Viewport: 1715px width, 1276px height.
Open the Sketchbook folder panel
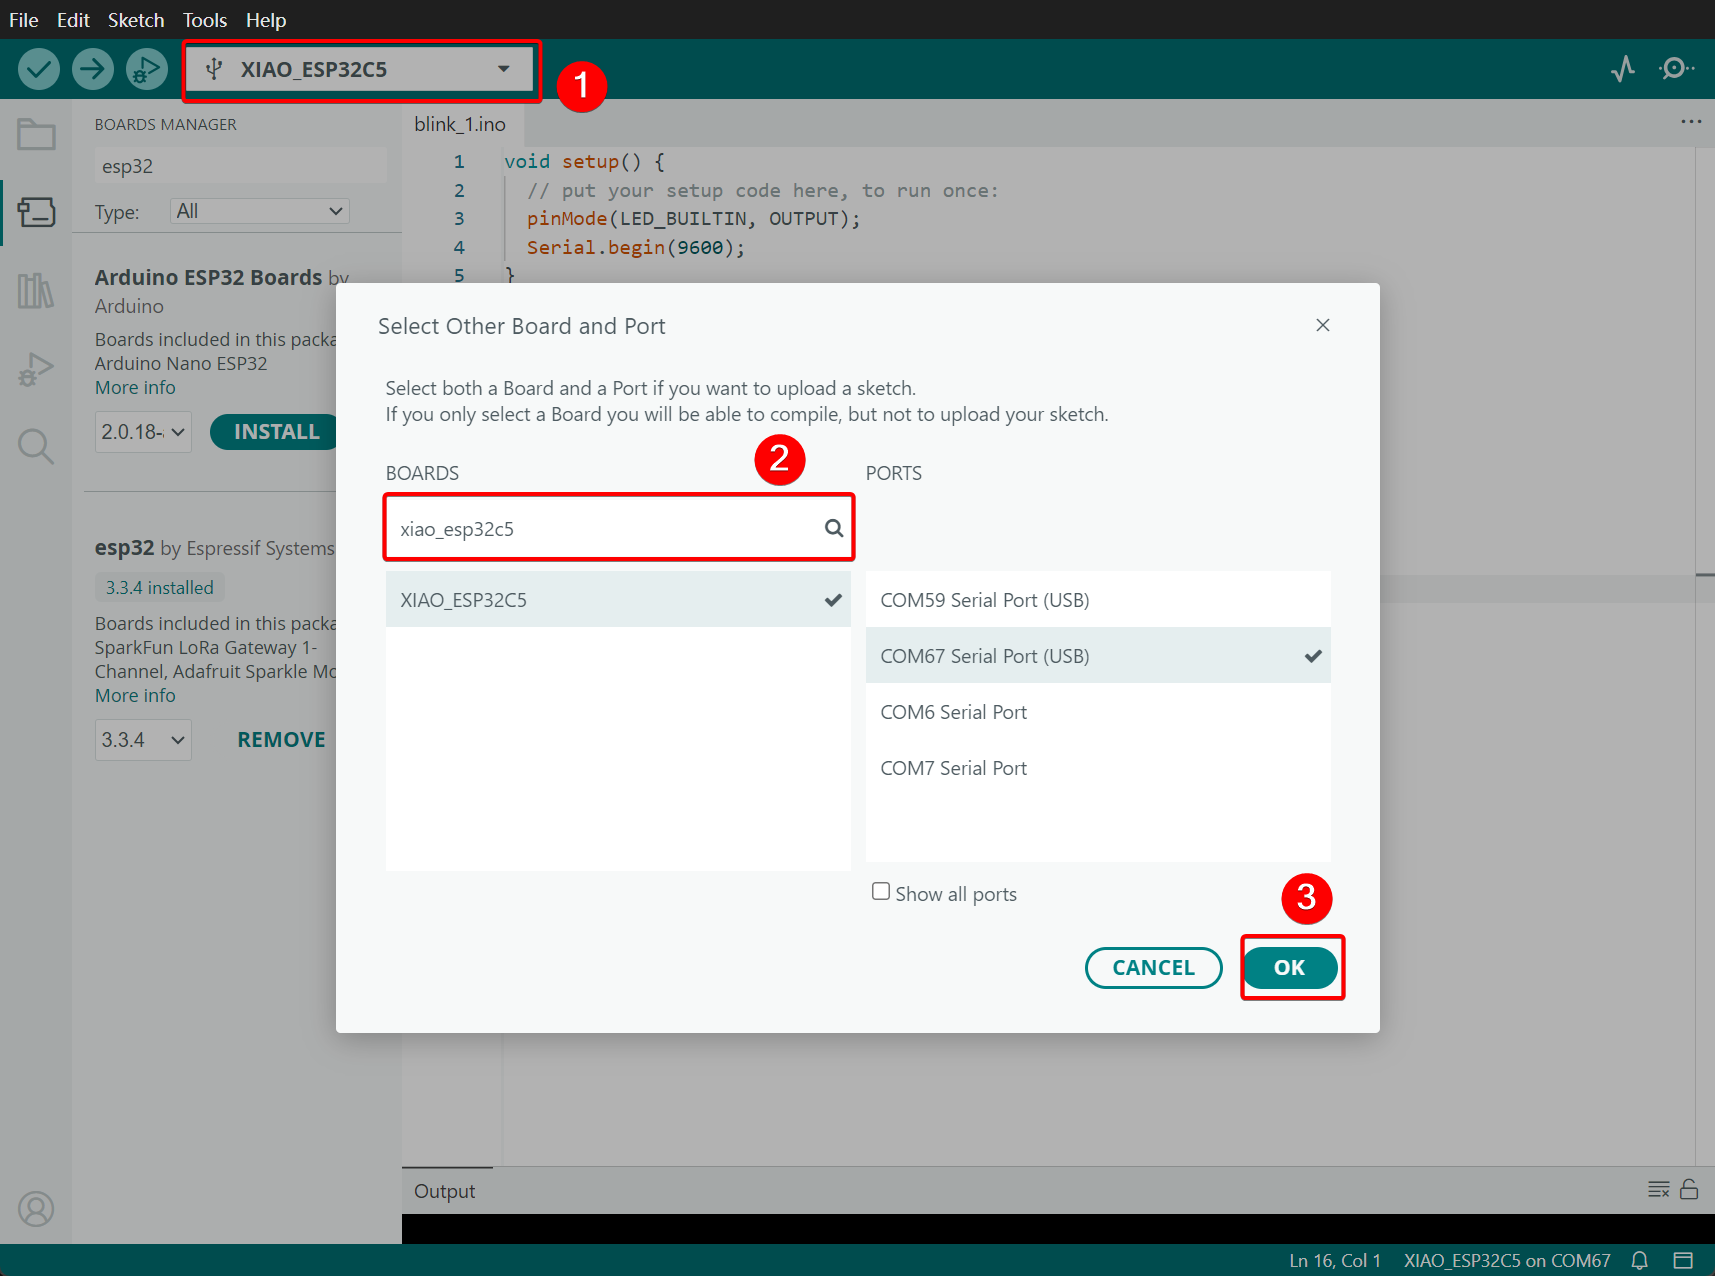tap(36, 135)
